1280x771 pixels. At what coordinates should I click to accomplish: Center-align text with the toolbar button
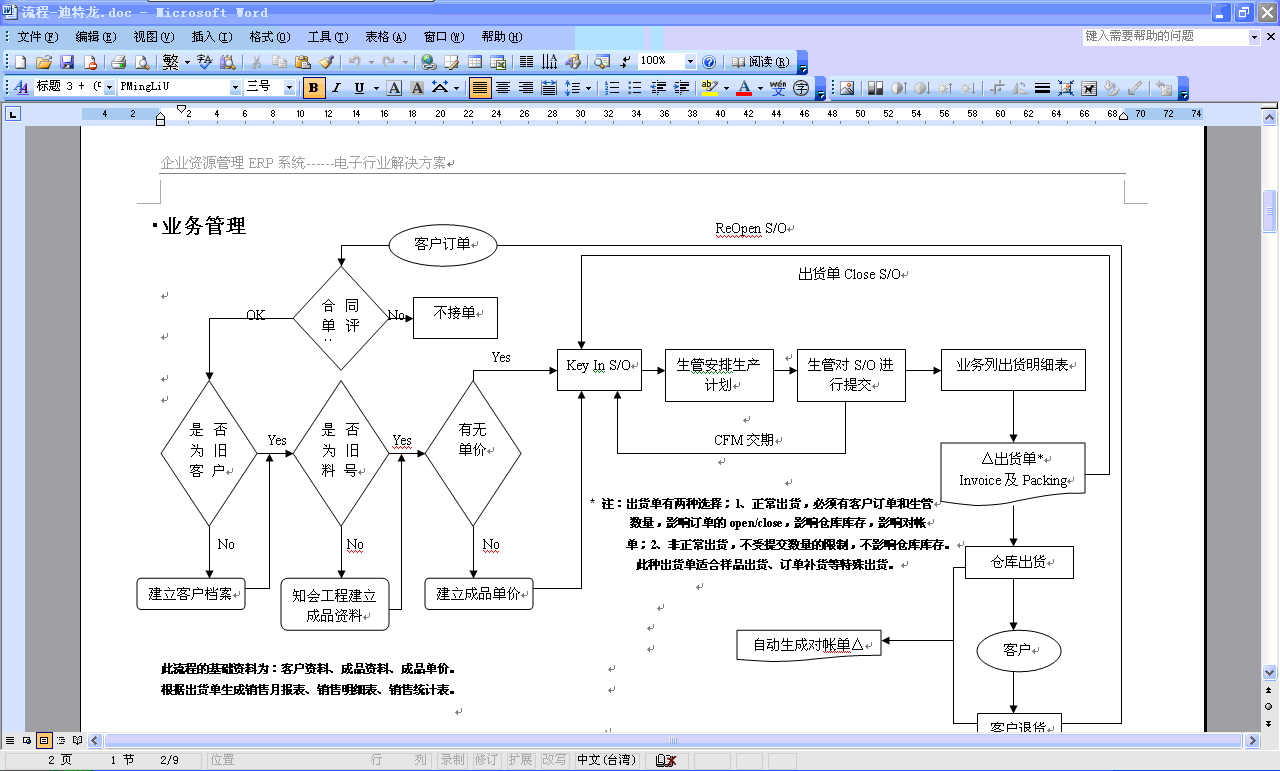503,88
